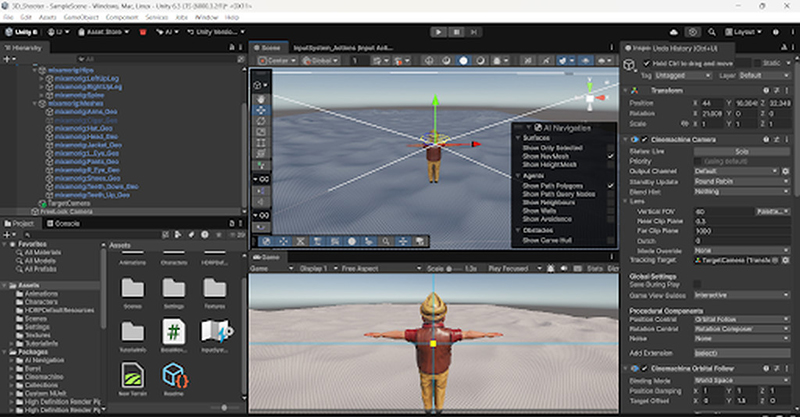Toggle Show NavMesh checkbox
The width and height of the screenshot is (800, 417).
tap(611, 156)
